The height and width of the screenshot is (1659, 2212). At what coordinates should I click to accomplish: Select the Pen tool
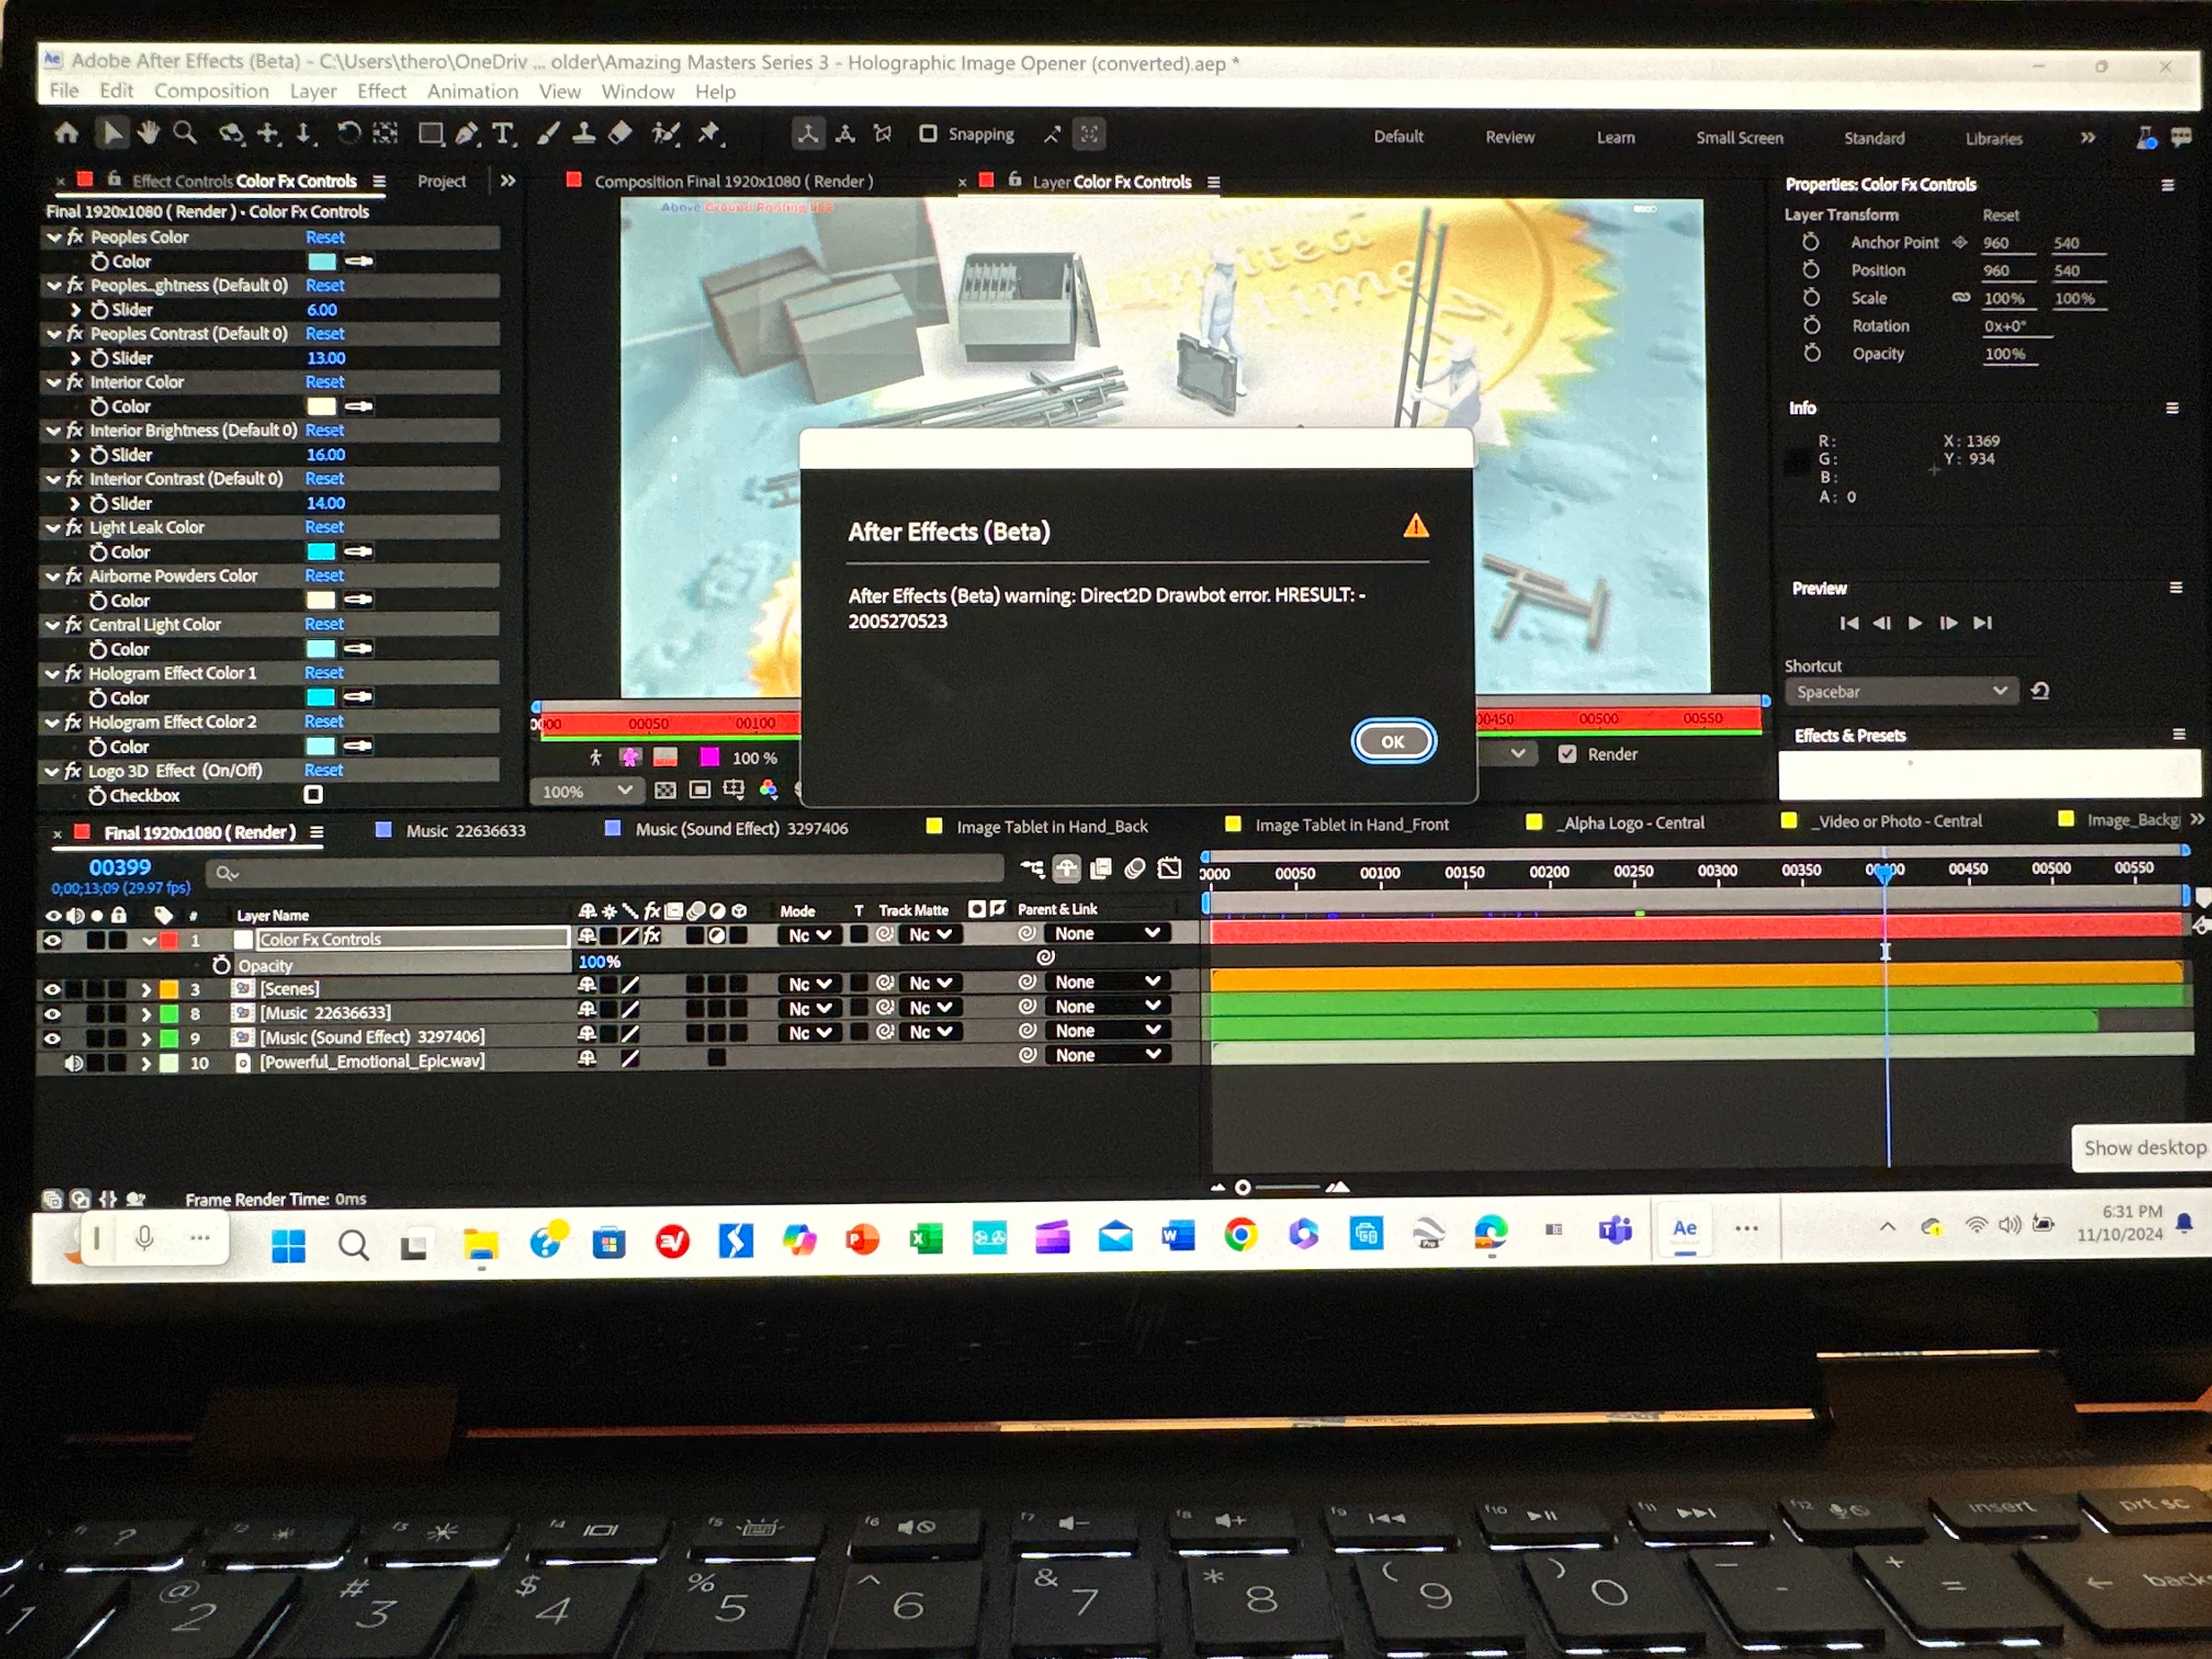tap(467, 134)
